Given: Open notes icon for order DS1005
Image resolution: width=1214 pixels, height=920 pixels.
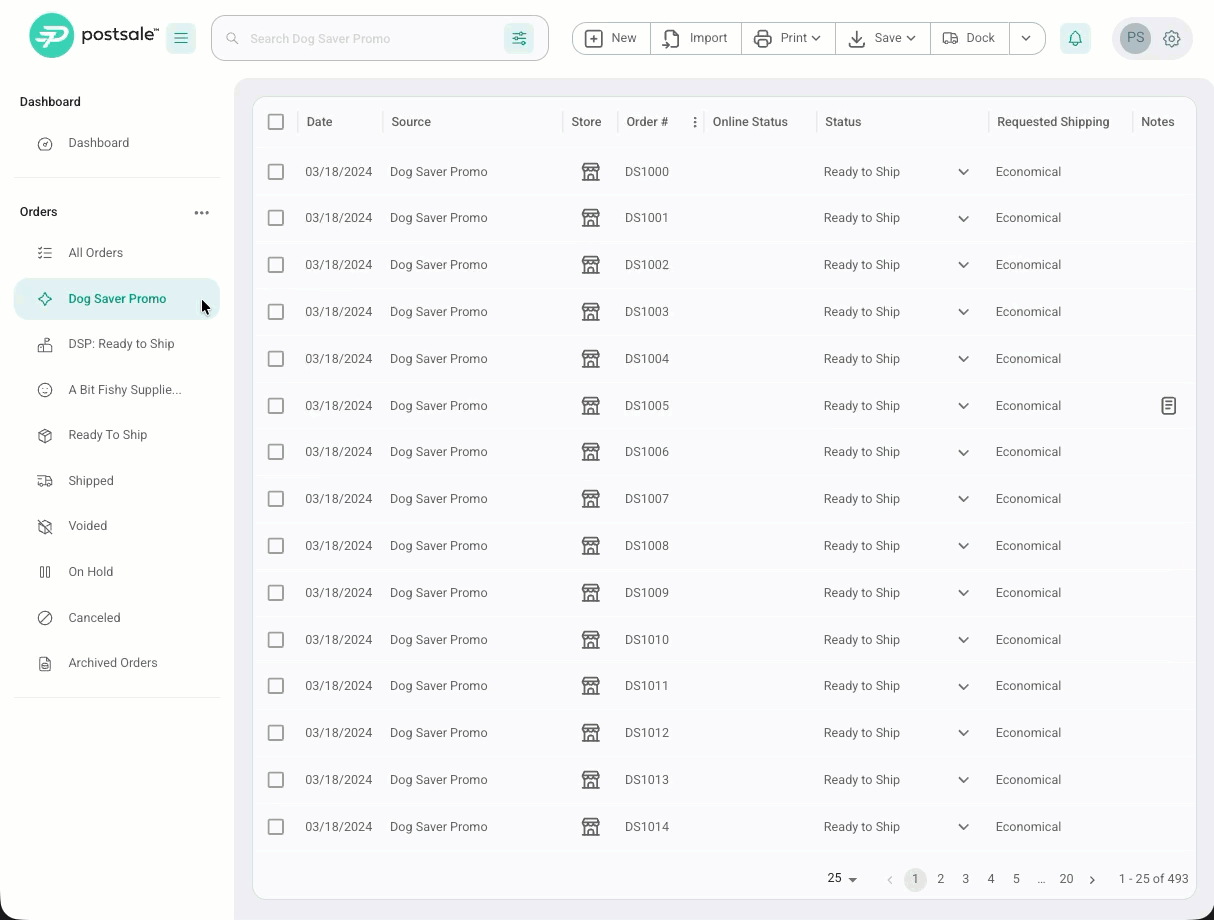Looking at the screenshot, I should [x=1168, y=405].
